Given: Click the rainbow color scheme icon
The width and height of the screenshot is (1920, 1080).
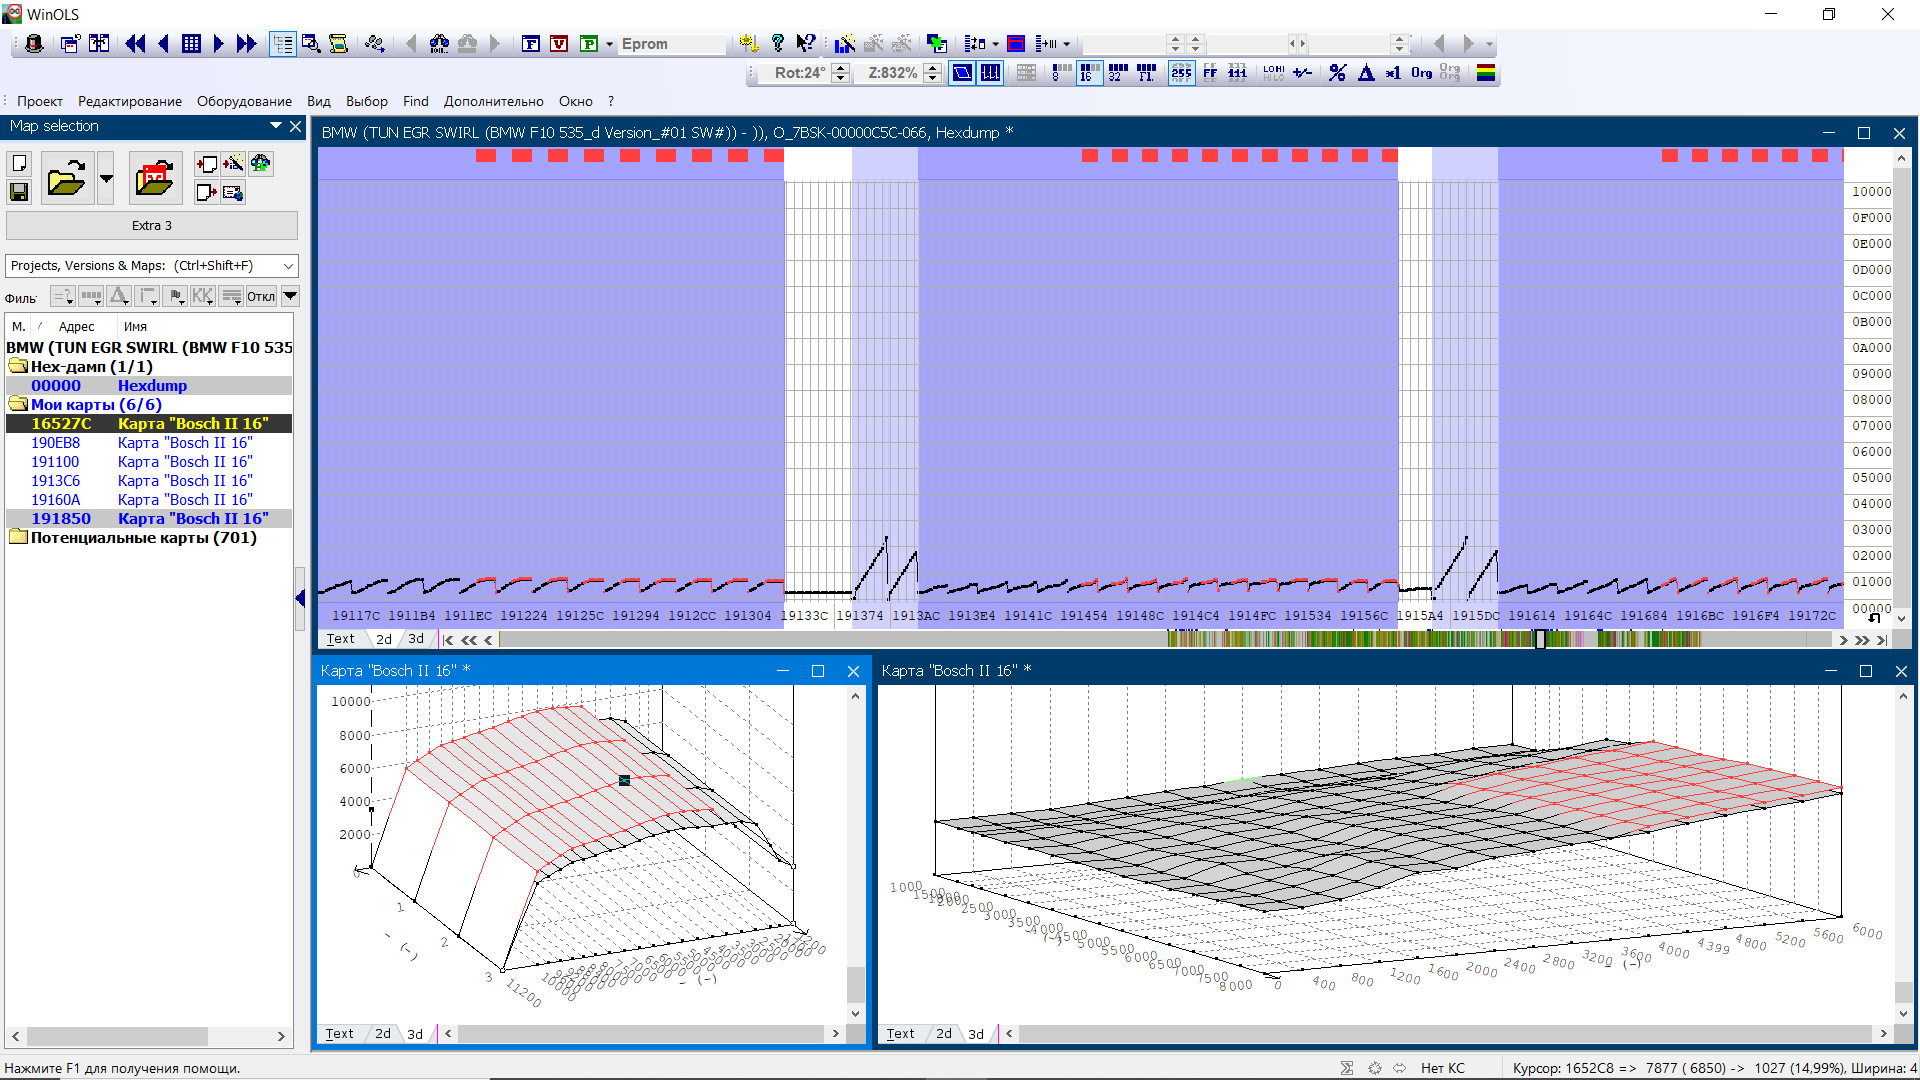Looking at the screenshot, I should pyautogui.click(x=1486, y=73).
